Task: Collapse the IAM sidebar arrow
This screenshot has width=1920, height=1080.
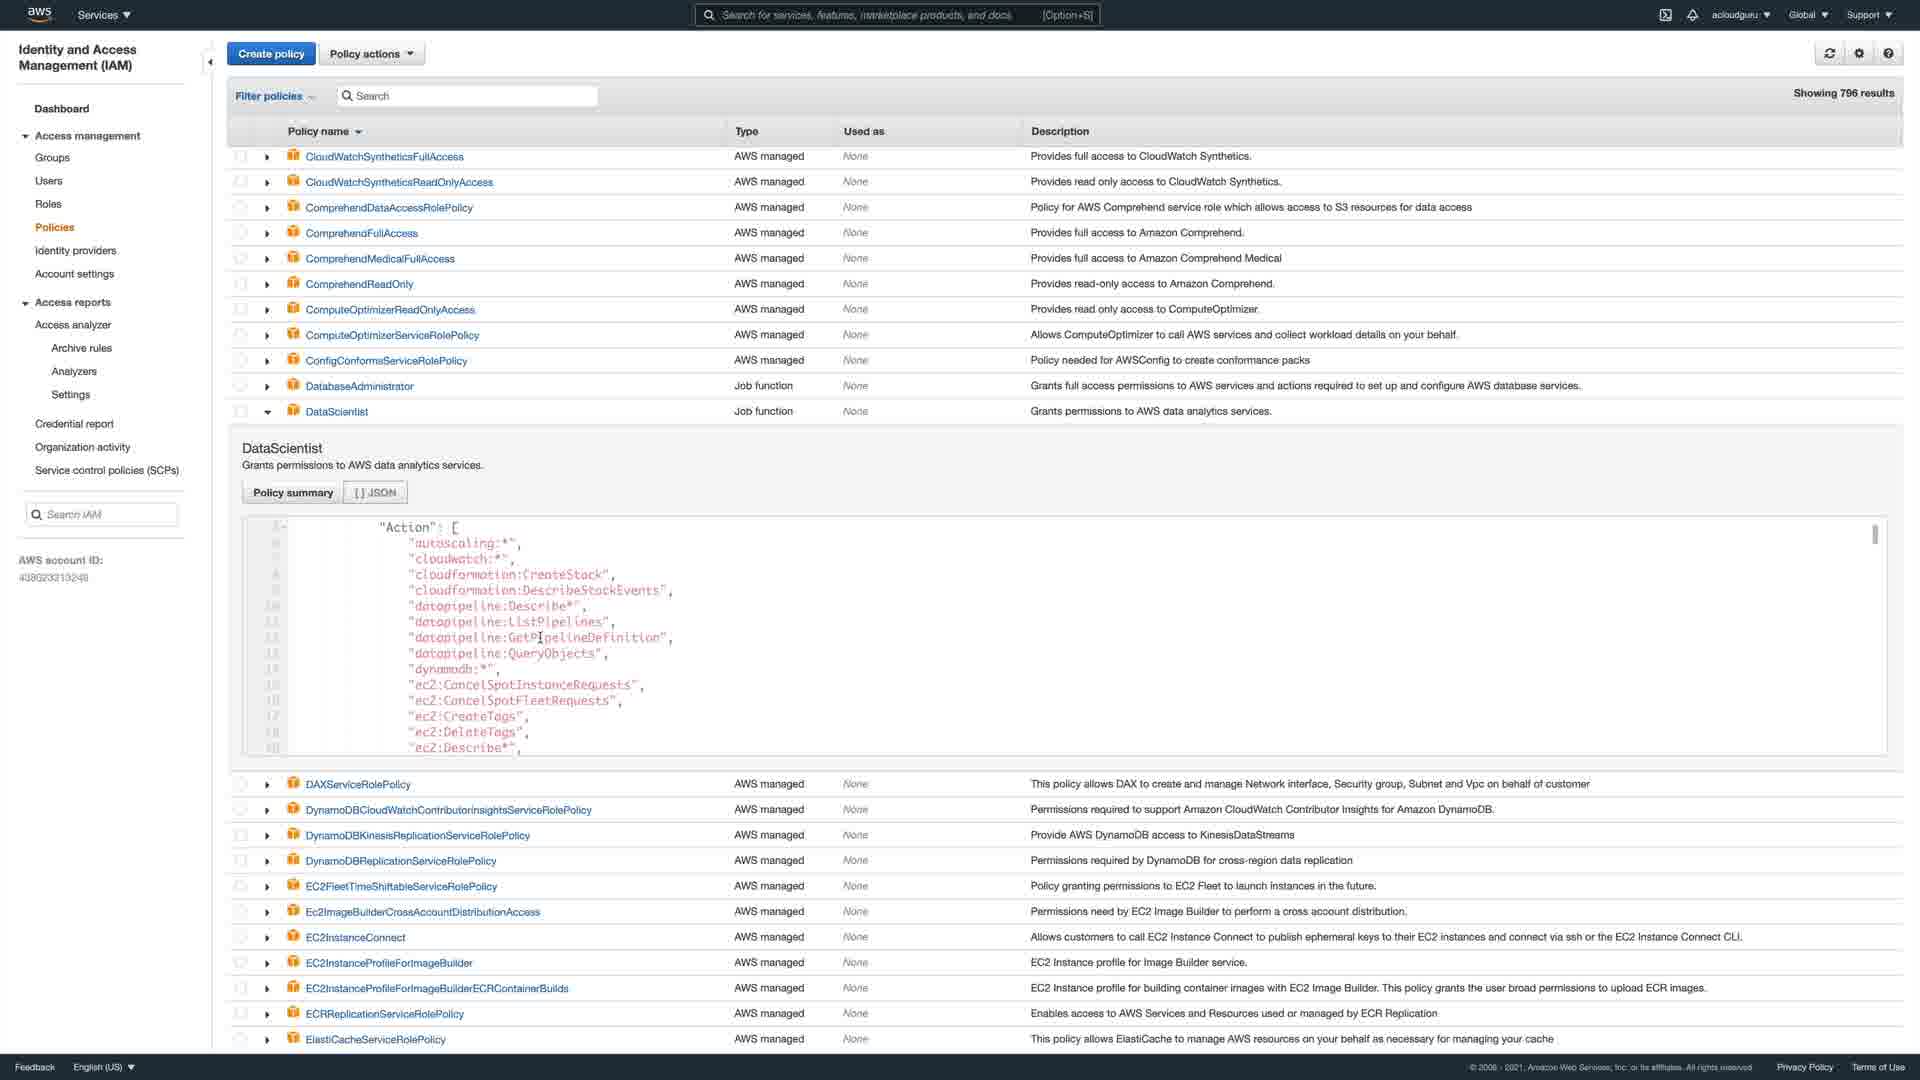Action: point(210,62)
